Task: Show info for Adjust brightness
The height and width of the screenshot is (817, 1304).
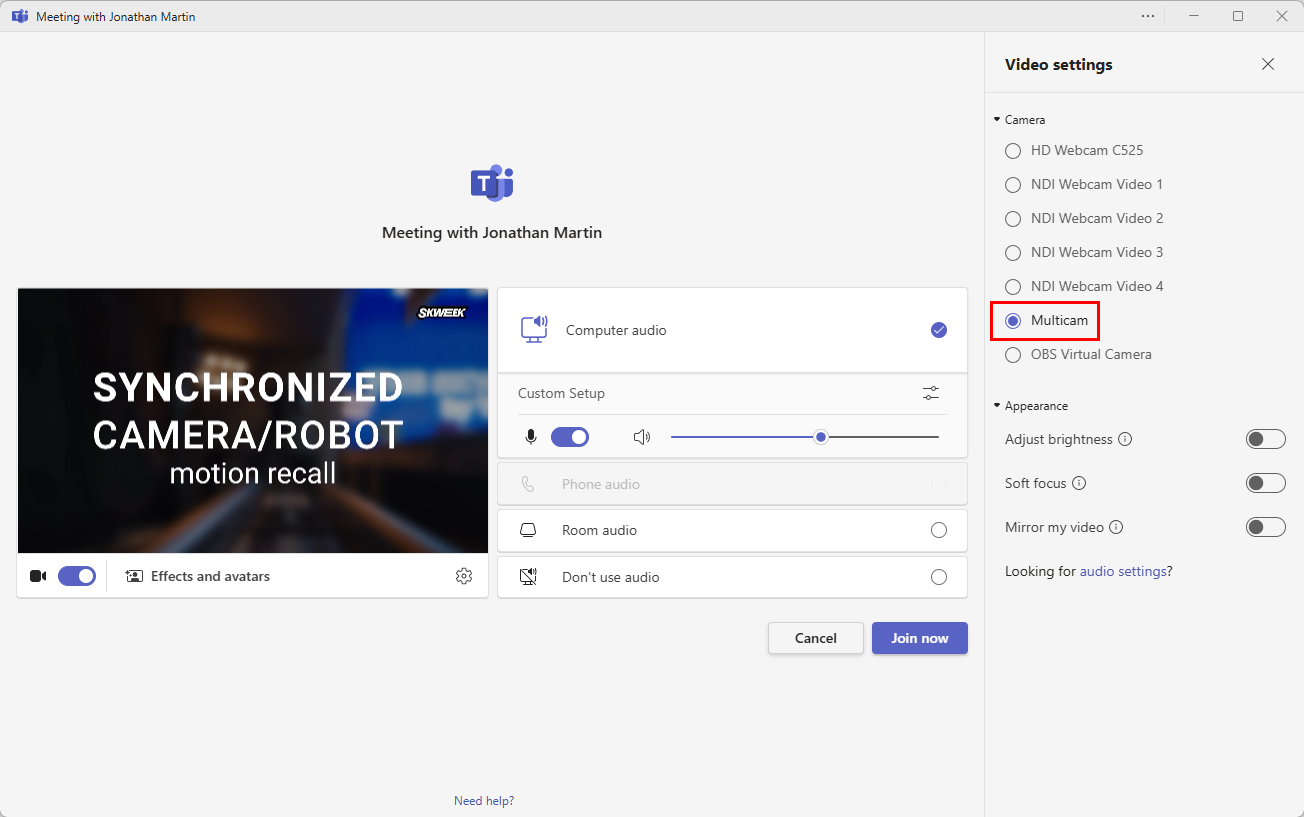Action: 1125,439
